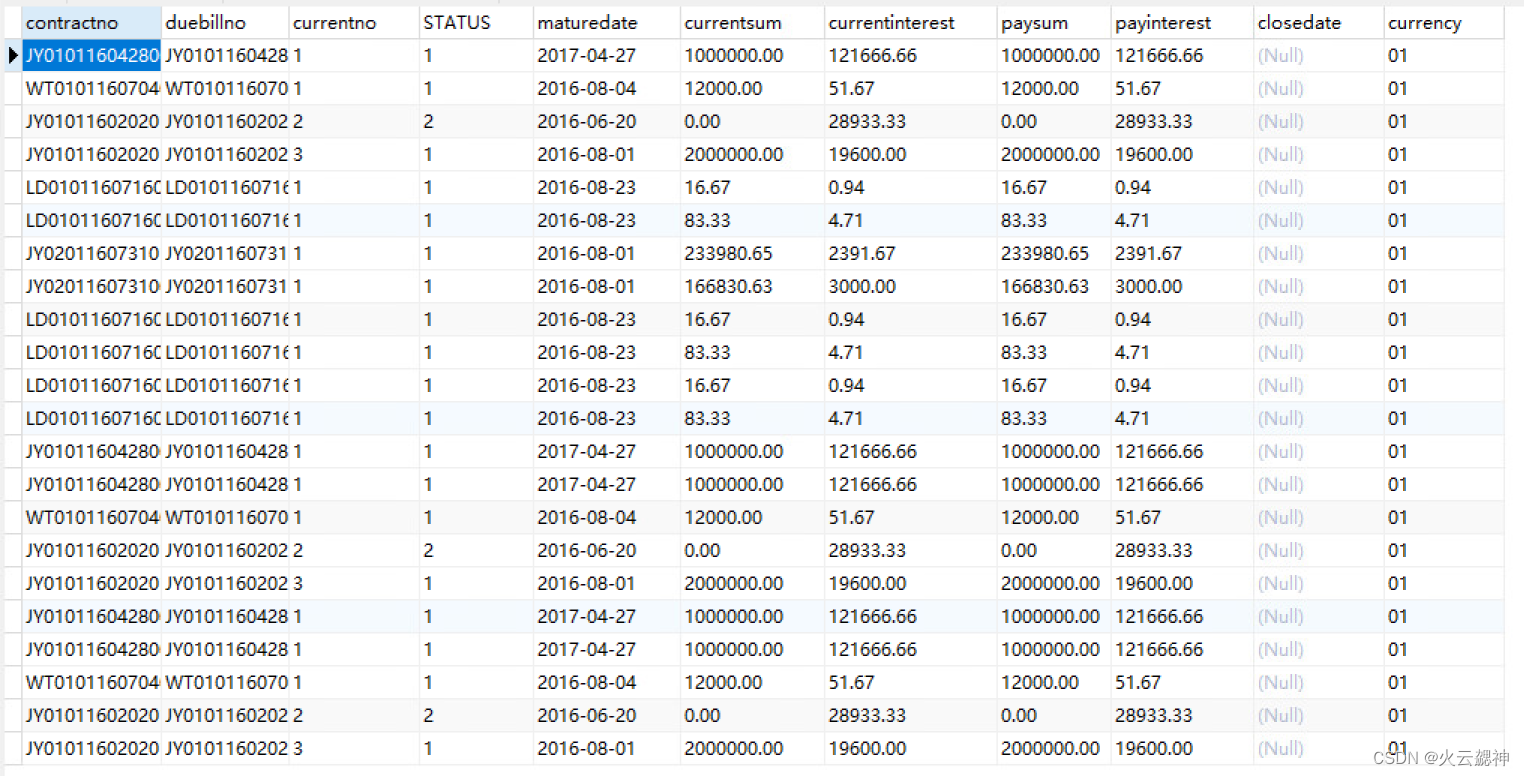Select STATUS cell in the 166830.63 row
1524x776 pixels.
(x=476, y=287)
